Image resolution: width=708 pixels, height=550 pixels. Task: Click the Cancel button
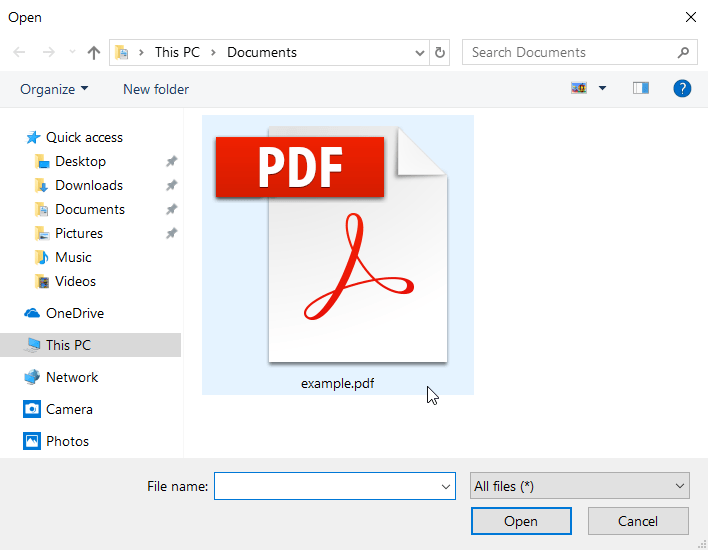(638, 521)
